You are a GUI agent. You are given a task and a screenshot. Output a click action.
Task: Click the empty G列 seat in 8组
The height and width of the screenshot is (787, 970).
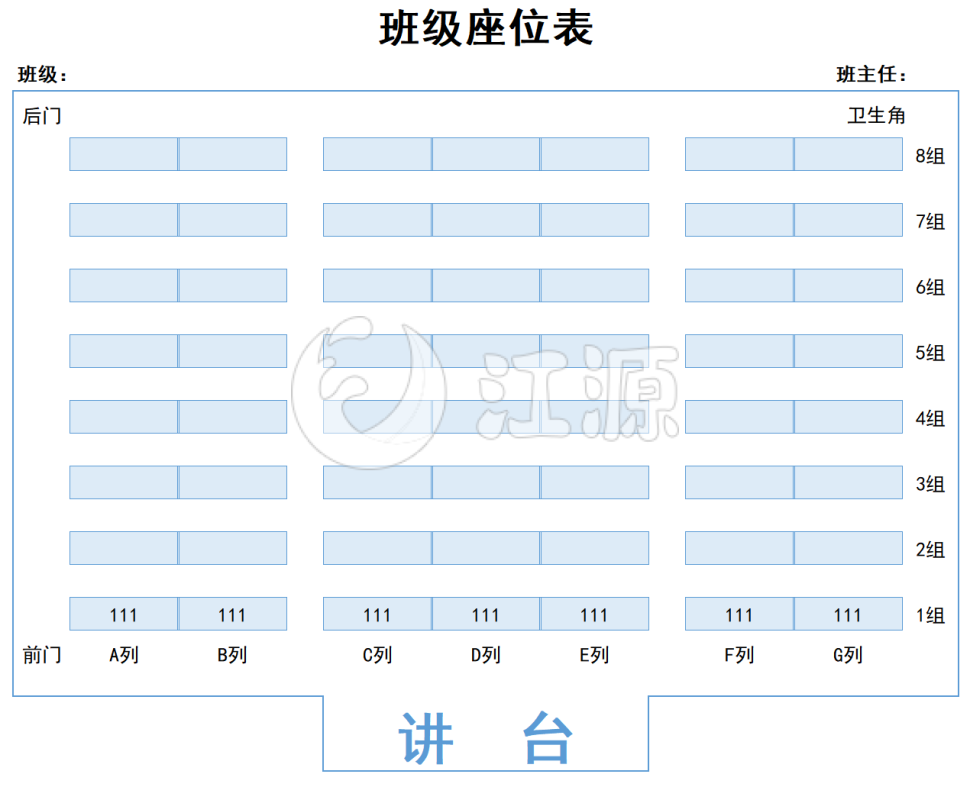click(848, 154)
